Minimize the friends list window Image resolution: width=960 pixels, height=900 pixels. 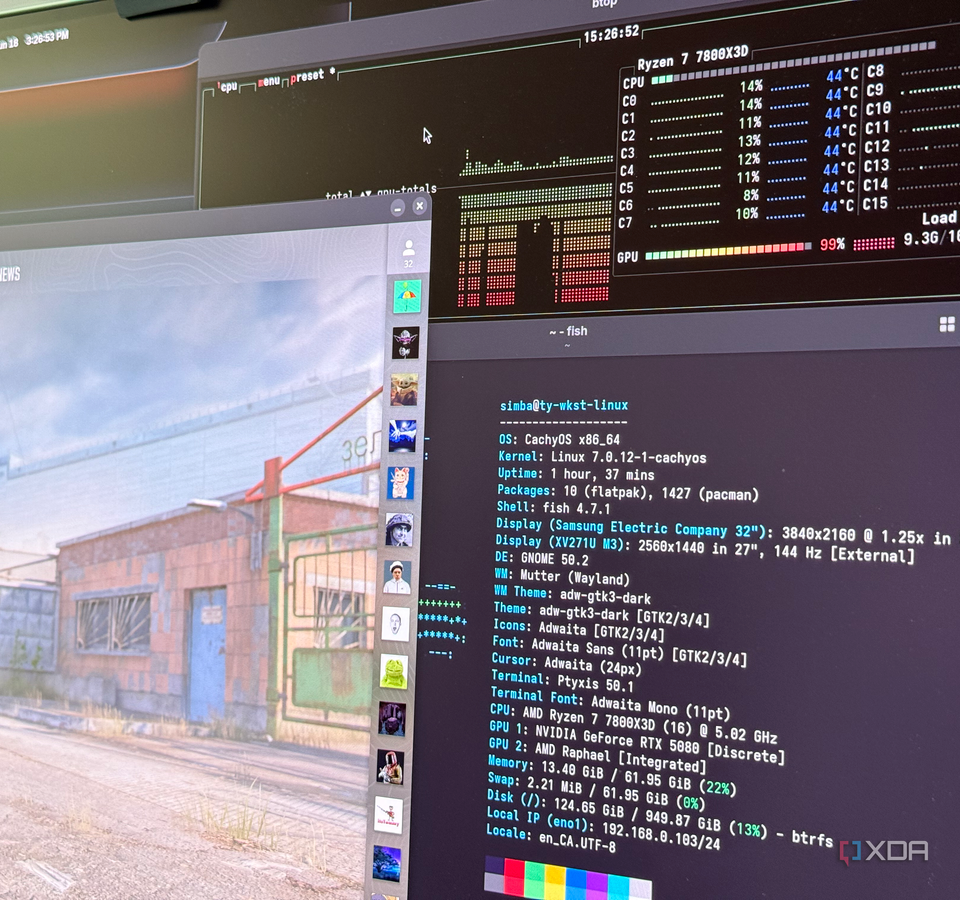pos(398,208)
